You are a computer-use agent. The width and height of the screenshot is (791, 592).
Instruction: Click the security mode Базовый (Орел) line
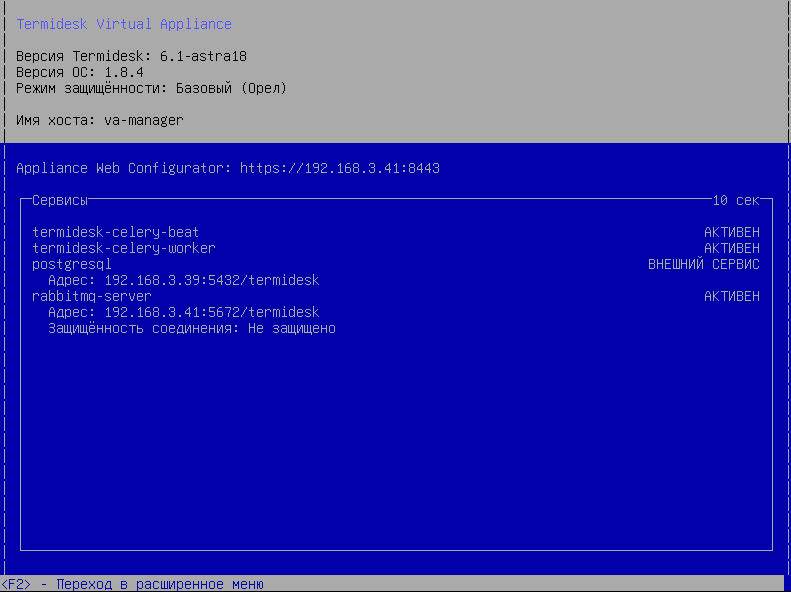(x=151, y=88)
